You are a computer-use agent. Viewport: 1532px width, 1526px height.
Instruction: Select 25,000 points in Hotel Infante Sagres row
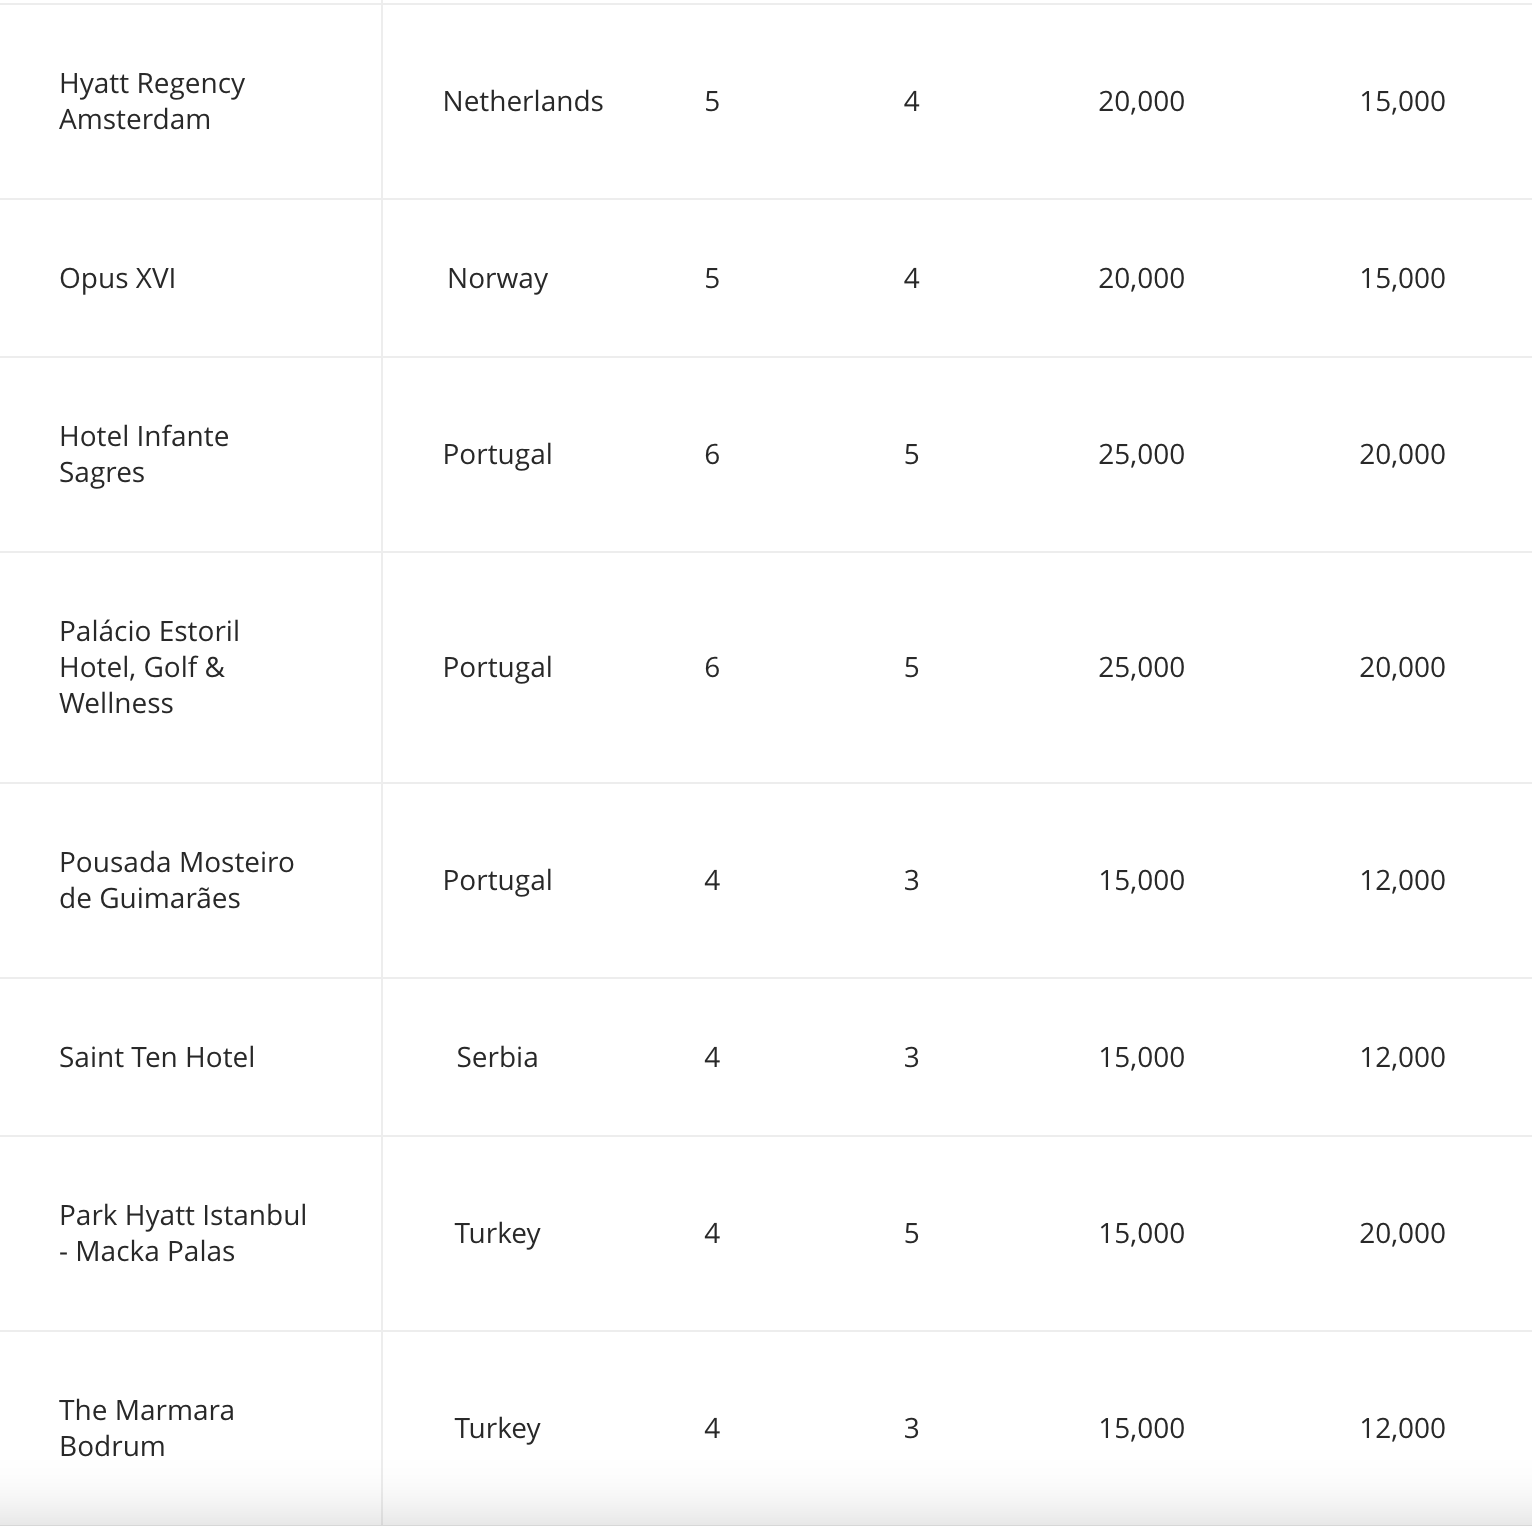click(x=1141, y=454)
